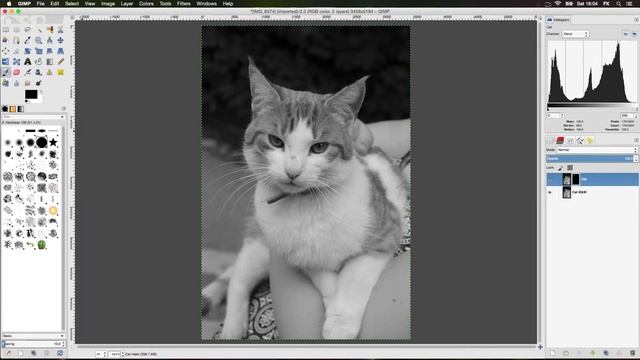
Task: Select the Alignment tool
Action: pyautogui.click(x=6, y=51)
